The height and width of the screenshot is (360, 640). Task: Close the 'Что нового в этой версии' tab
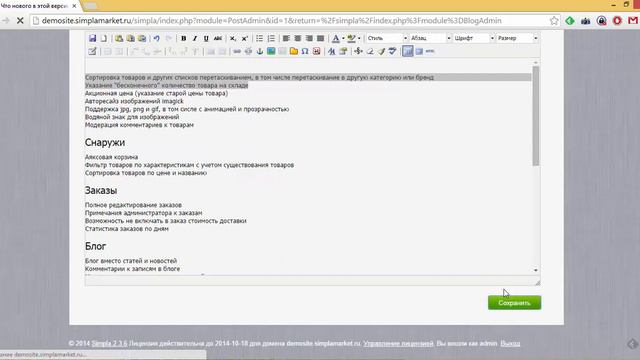point(74,6)
